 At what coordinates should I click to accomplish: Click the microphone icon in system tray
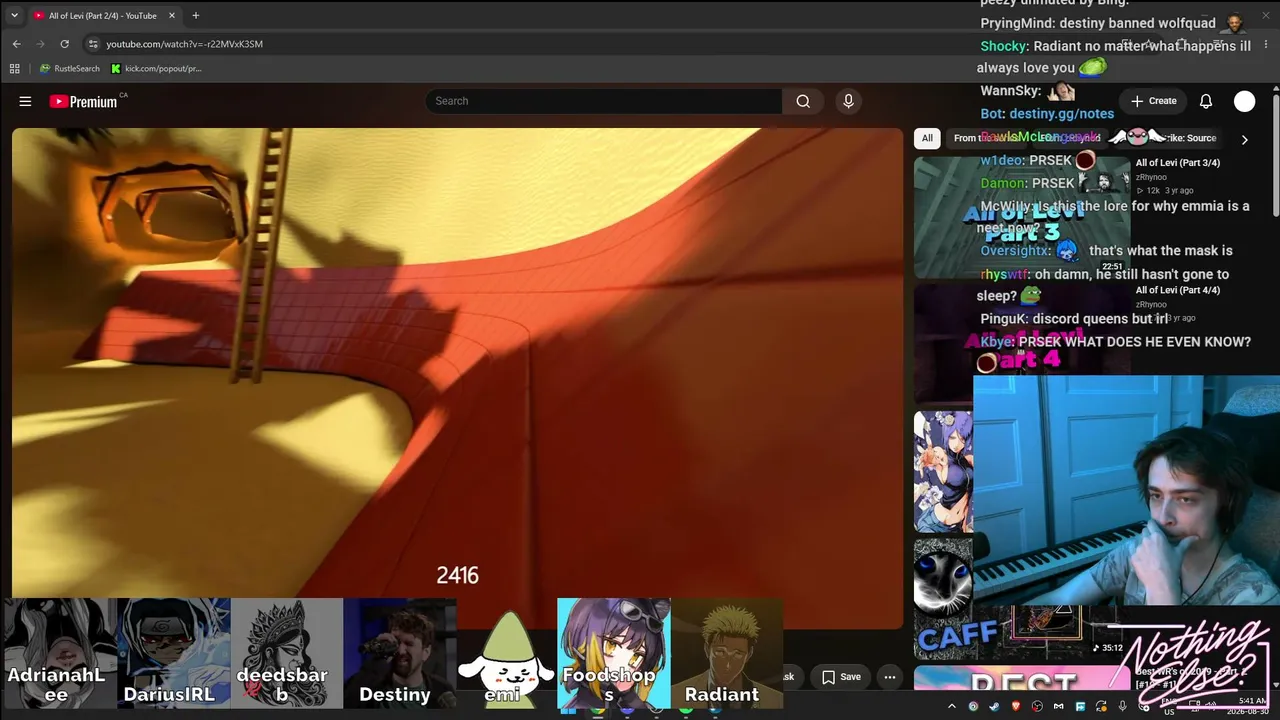1123,707
